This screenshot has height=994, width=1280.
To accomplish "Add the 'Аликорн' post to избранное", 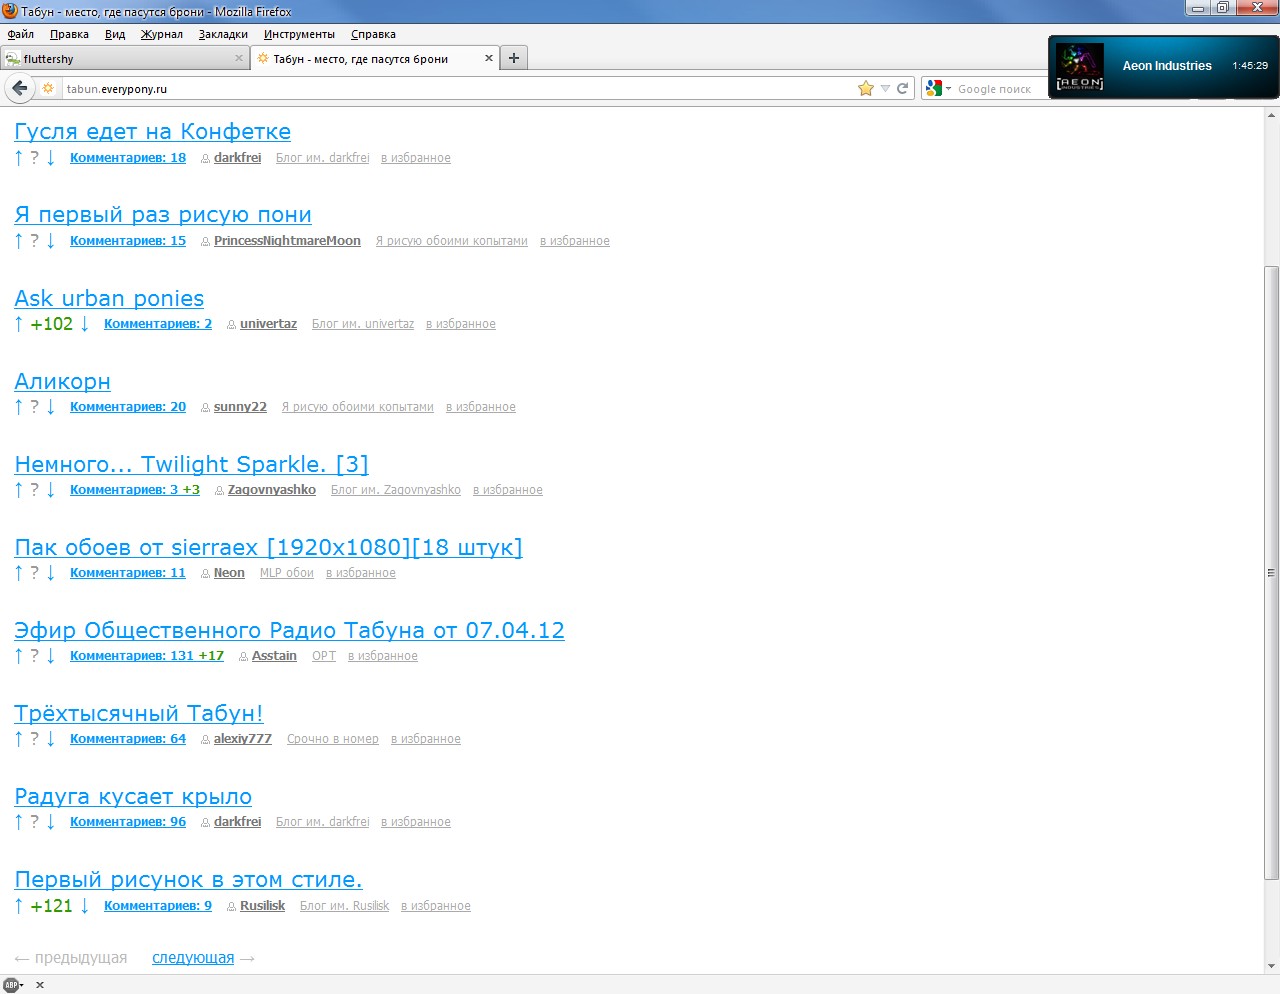I will point(481,407).
